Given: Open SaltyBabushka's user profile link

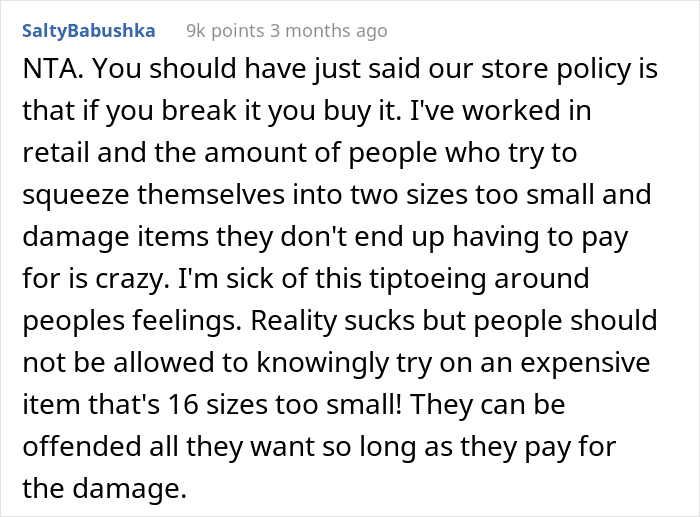Looking at the screenshot, I should [x=89, y=31].
